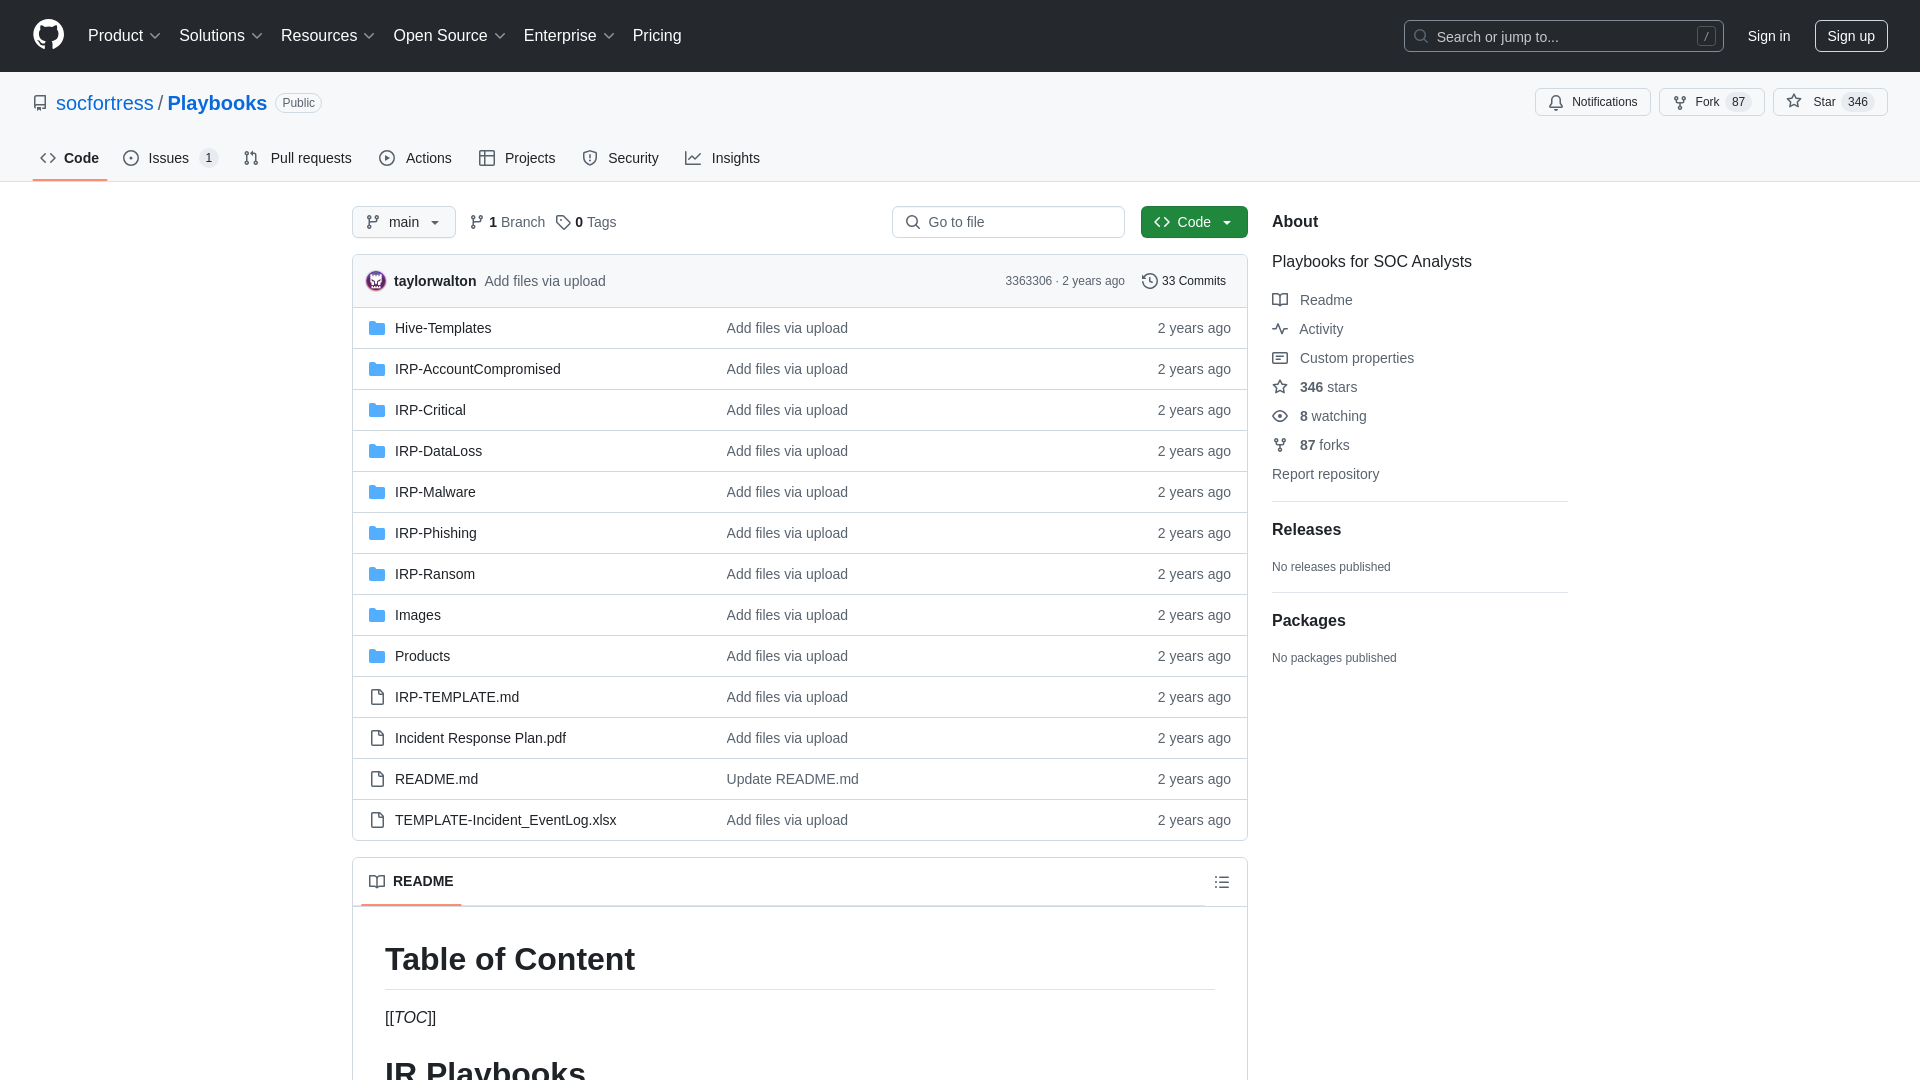This screenshot has height=1080, width=1920.
Task: Click Sign in button
Action: click(x=1768, y=36)
